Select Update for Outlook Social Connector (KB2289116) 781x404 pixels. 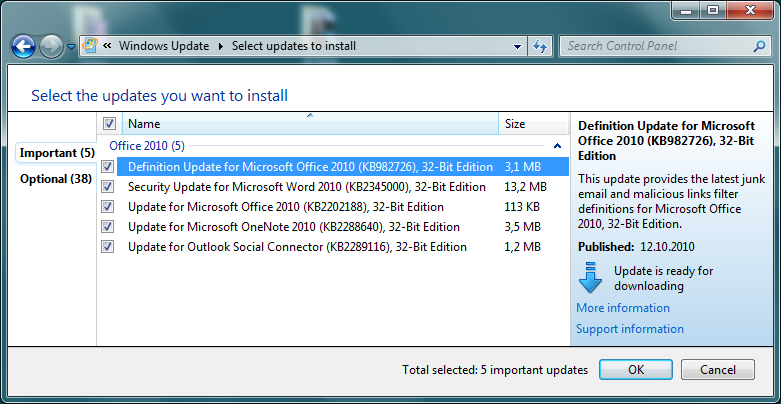(297, 247)
